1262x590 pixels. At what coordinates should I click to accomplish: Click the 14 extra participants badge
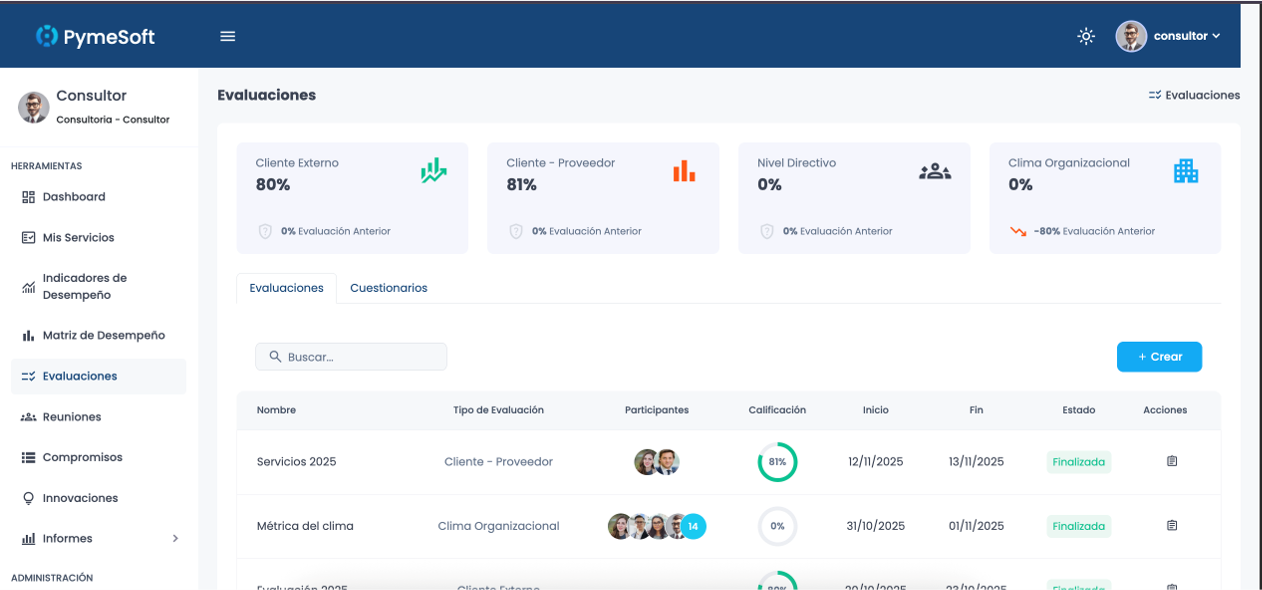tap(693, 526)
